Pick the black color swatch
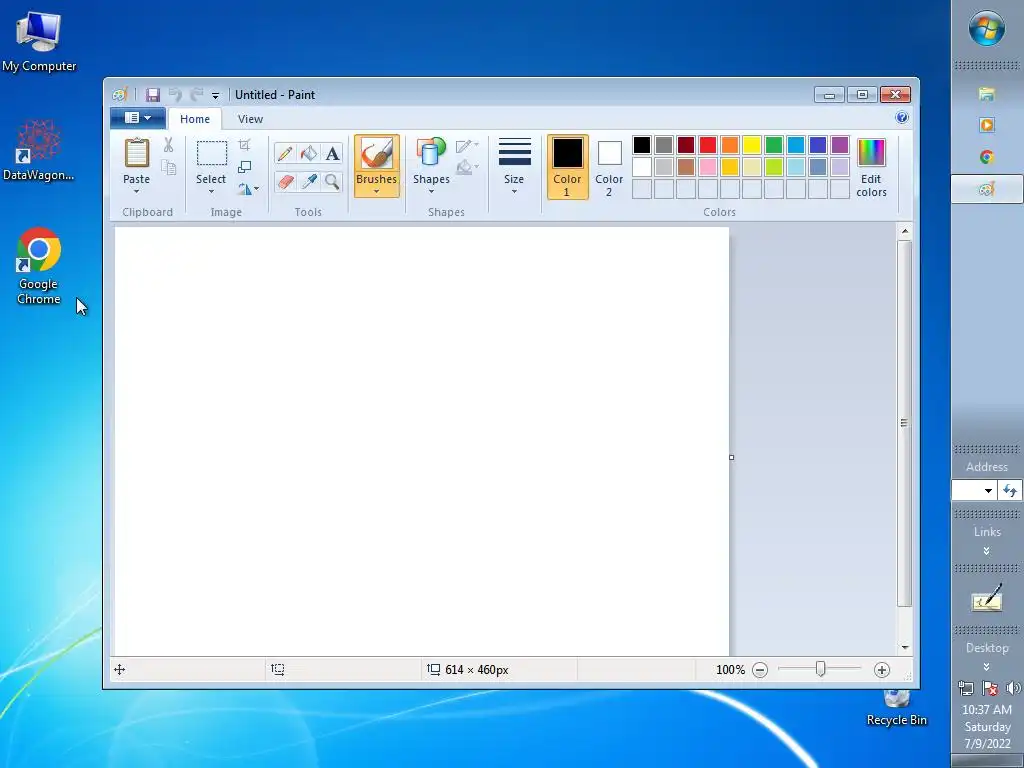This screenshot has width=1024, height=768. tap(642, 145)
